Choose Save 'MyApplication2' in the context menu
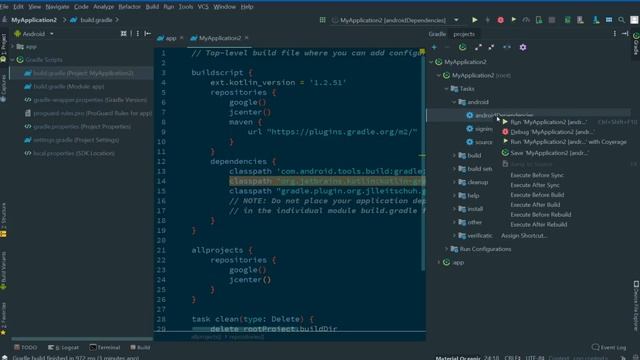640x360 pixels. (x=549, y=153)
